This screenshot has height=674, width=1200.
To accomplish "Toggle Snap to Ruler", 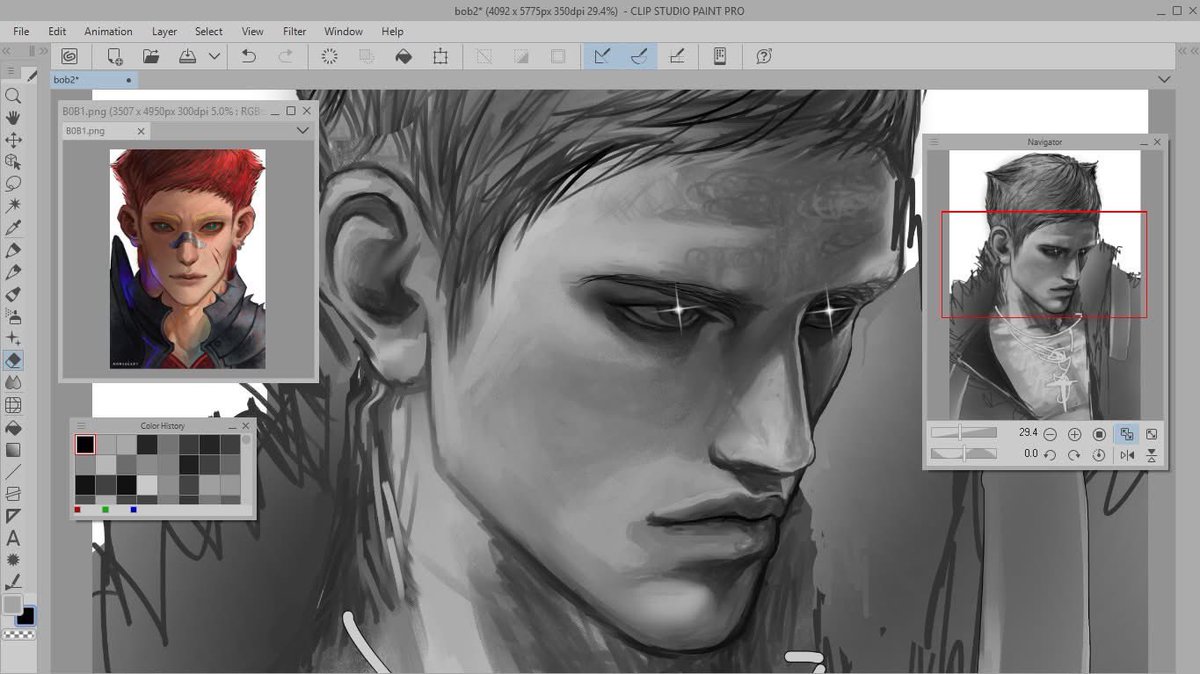I will pos(602,57).
